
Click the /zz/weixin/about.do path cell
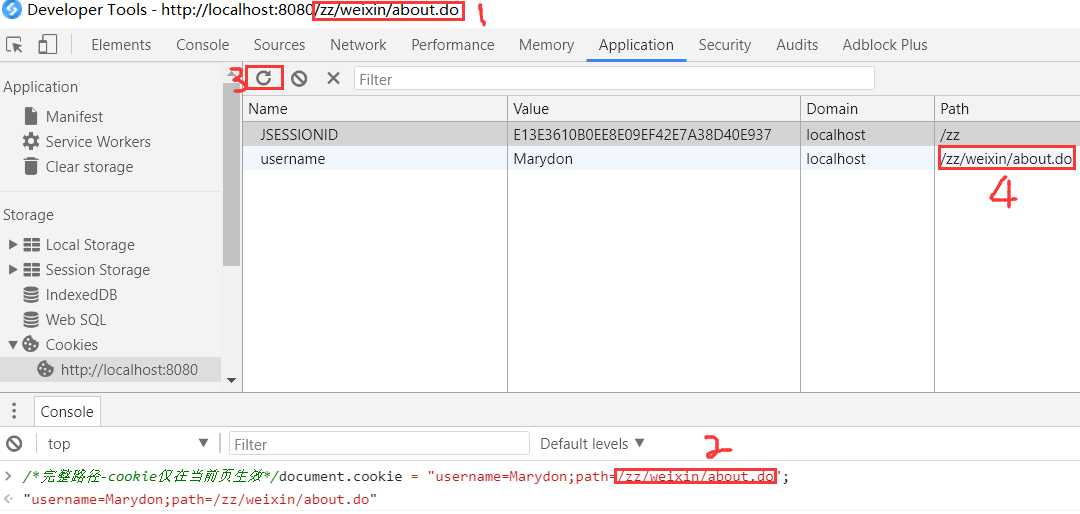tap(1008, 159)
